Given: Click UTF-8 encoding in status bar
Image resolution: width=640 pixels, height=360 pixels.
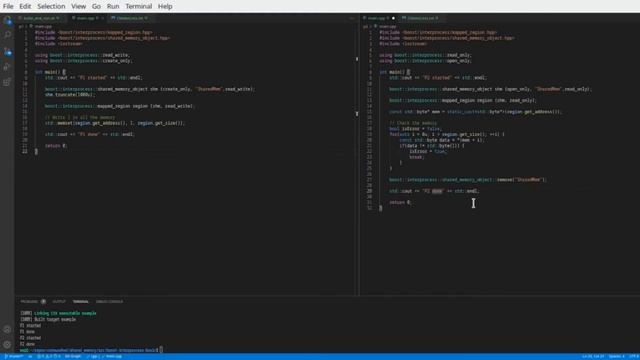Looking at the screenshot, I should (633, 357).
